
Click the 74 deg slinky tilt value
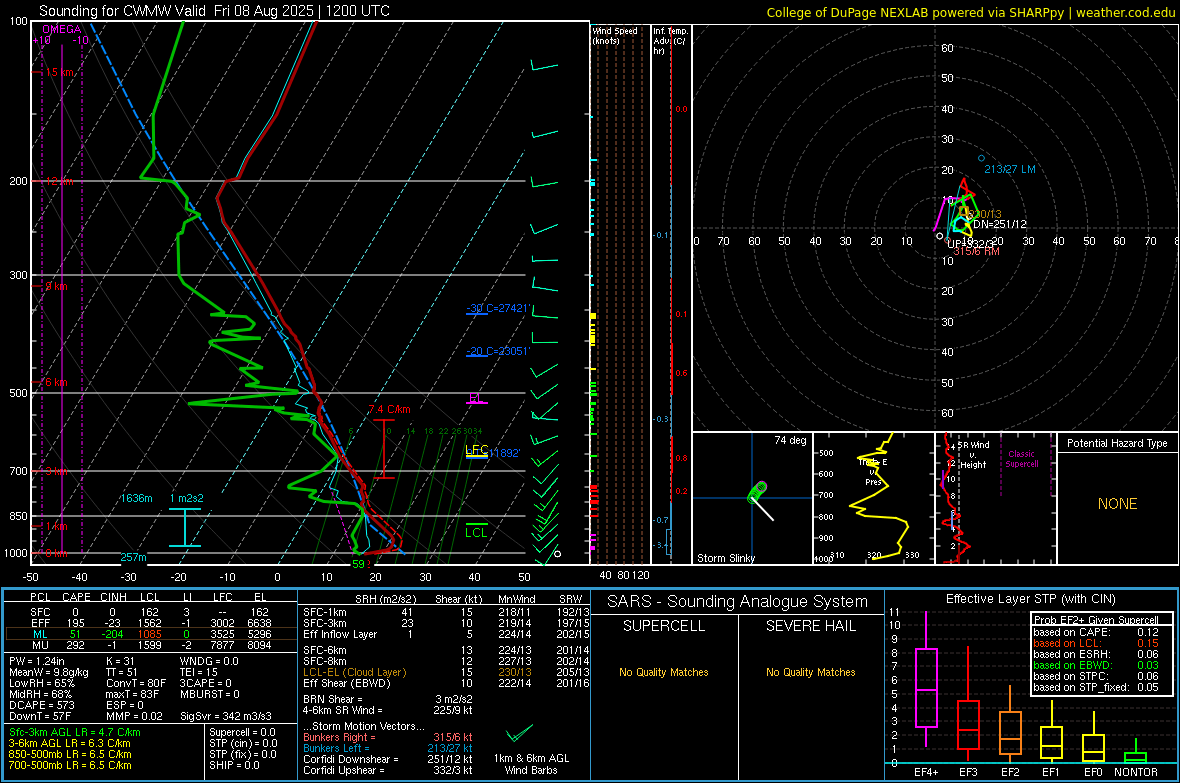pyautogui.click(x=790, y=440)
